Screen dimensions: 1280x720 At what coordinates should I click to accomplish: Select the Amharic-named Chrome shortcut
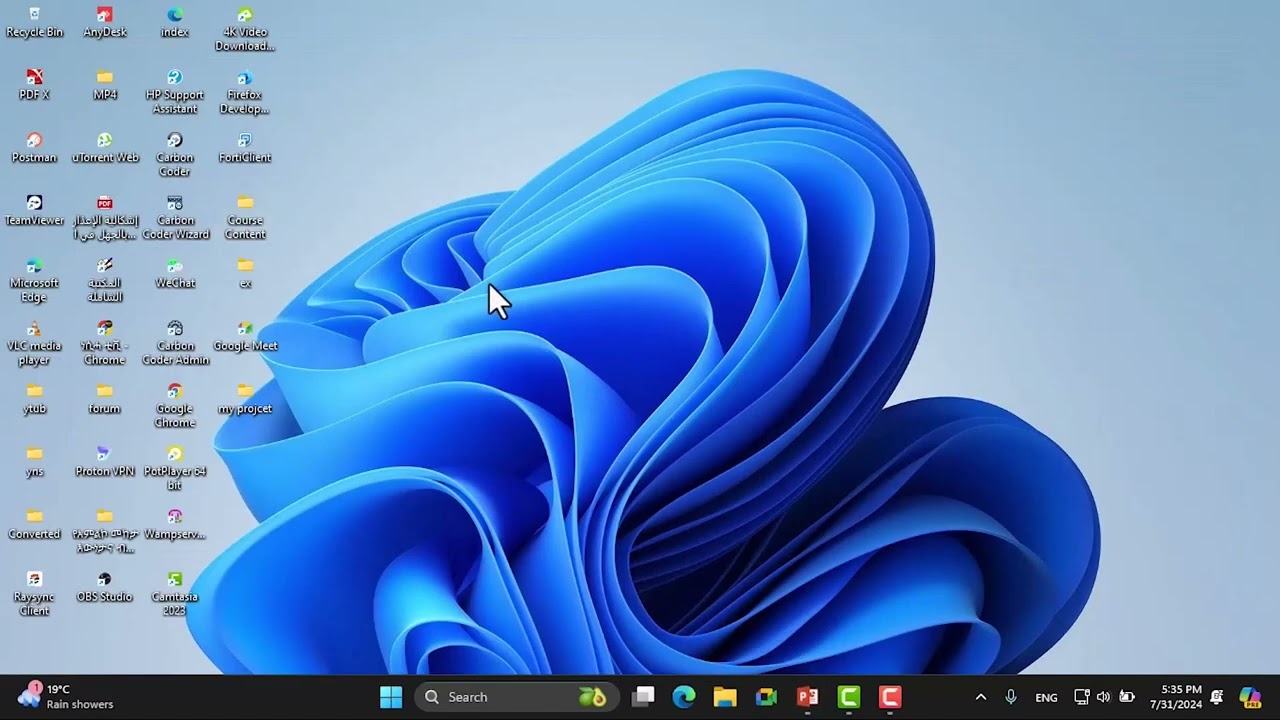(x=105, y=345)
